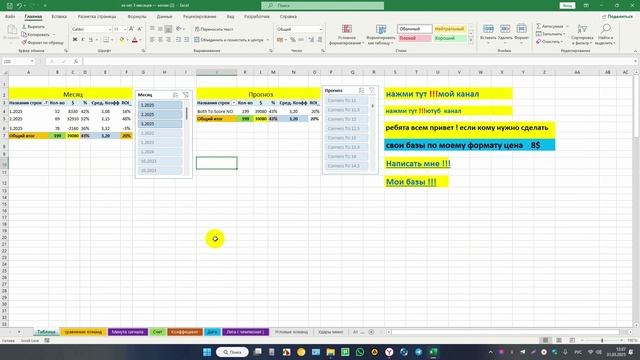Open Sort and Filter menu
The image size is (640, 360).
pyautogui.click(x=582, y=34)
